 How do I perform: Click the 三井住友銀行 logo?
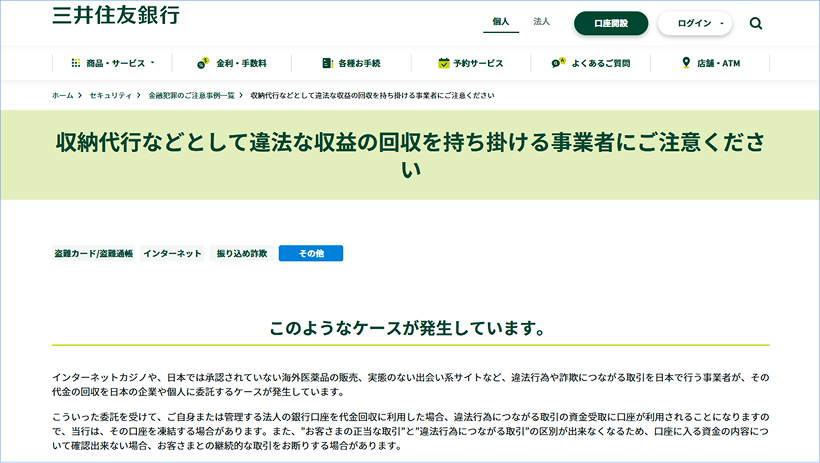116,15
